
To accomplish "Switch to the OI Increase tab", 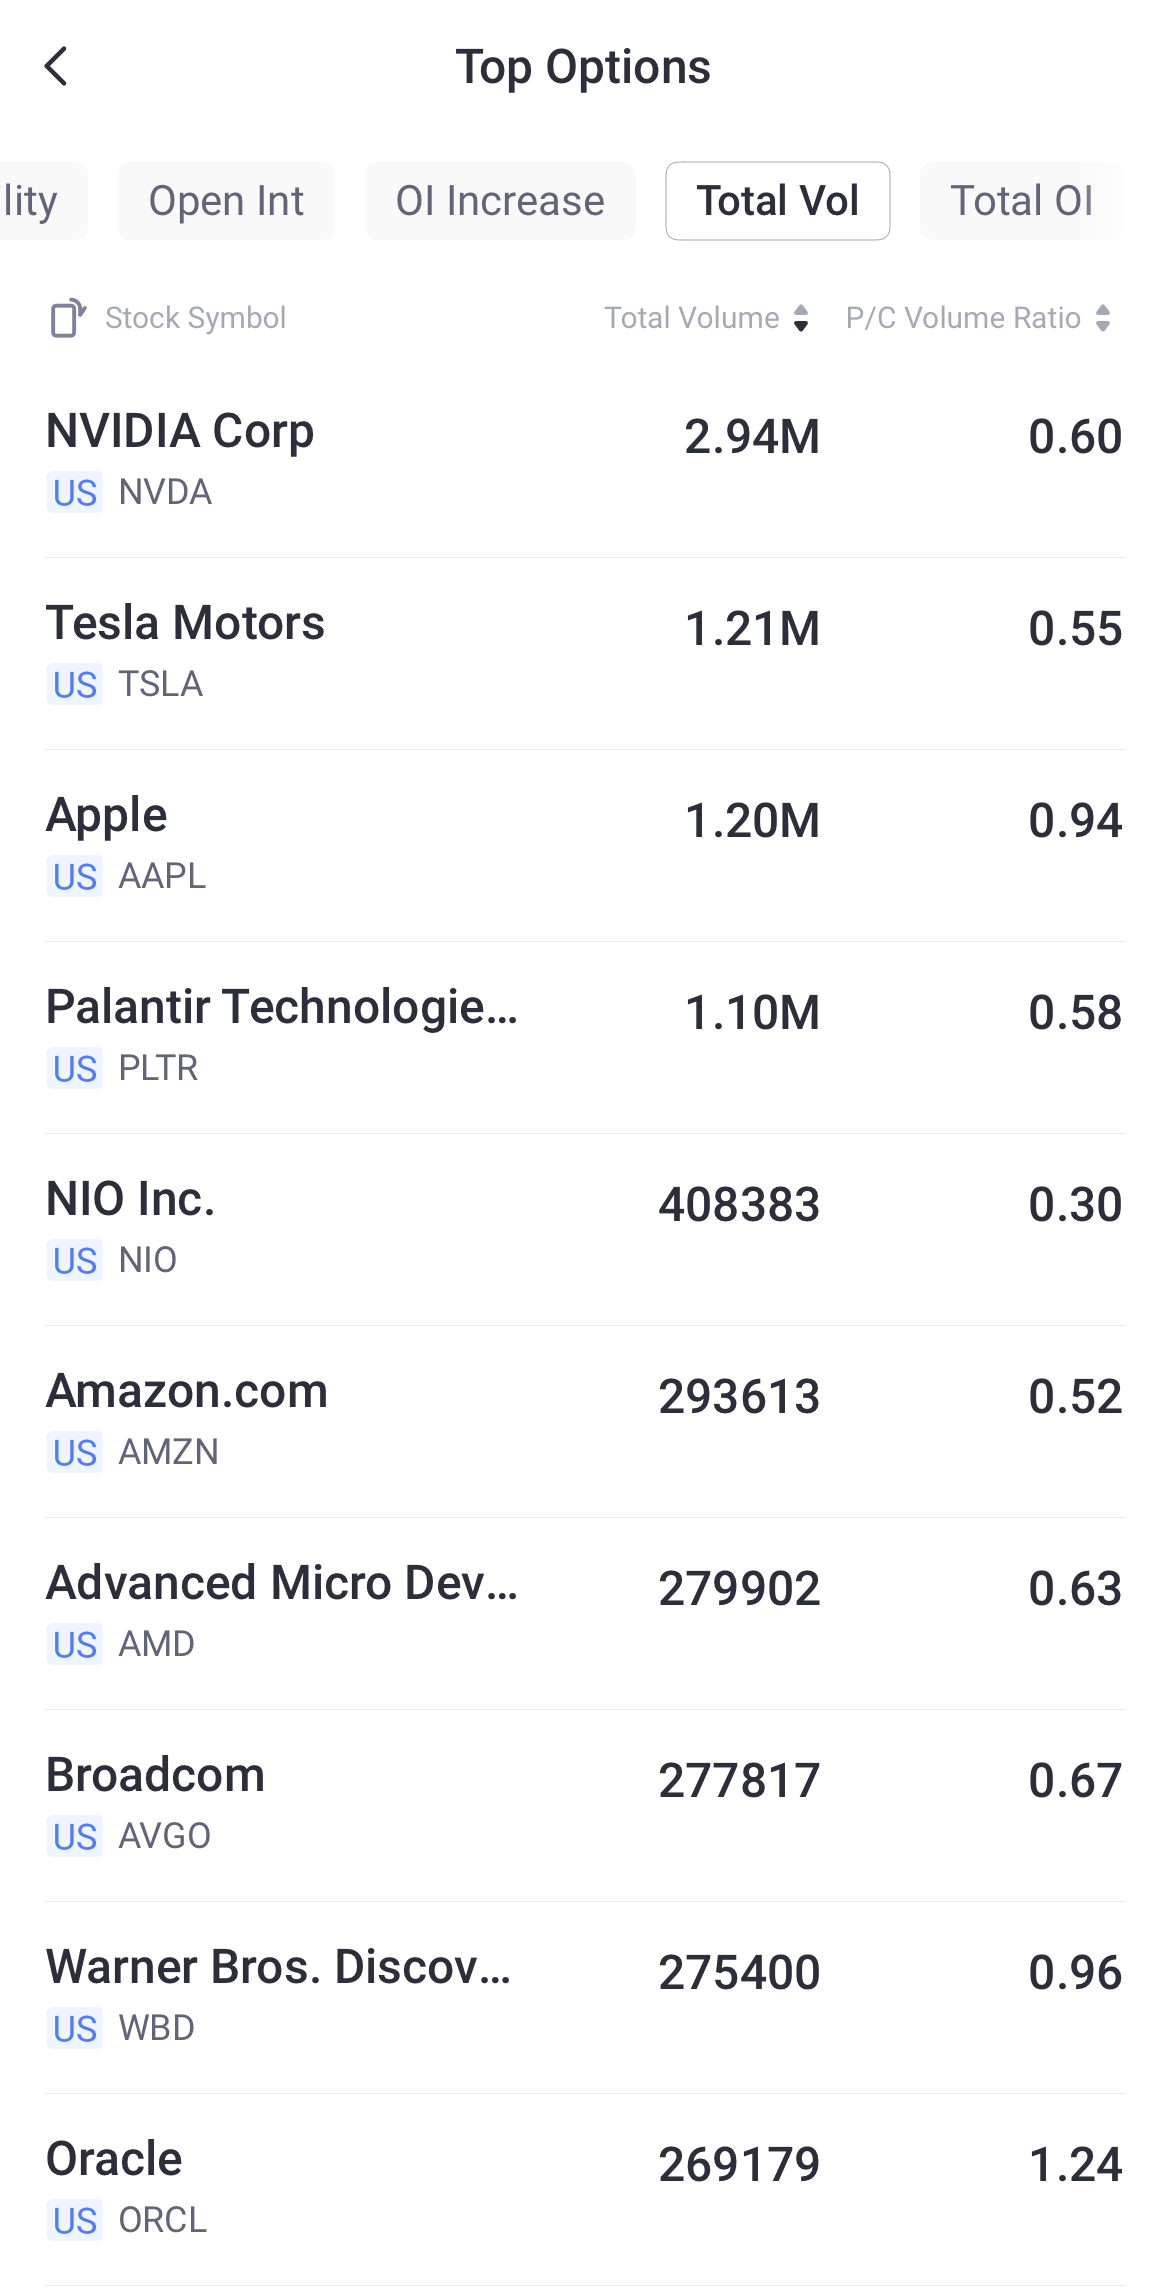I will (500, 201).
